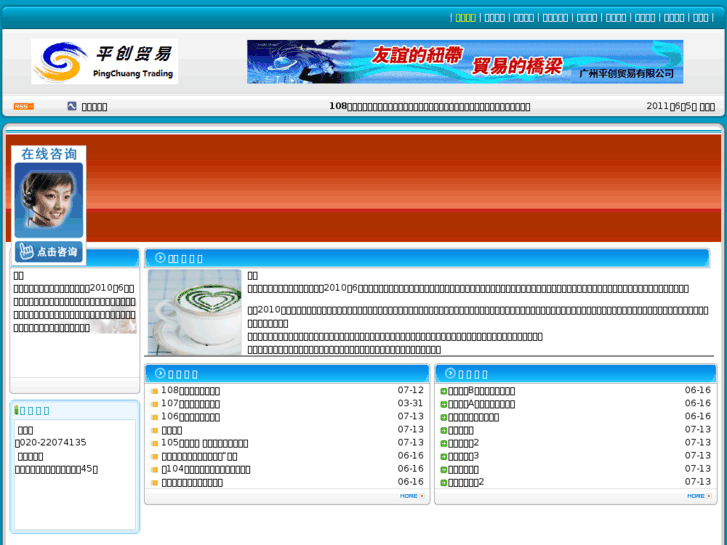The height and width of the screenshot is (545, 727).
Task: Click arrow icon in header above the green-bullet list
Action: click(x=450, y=373)
